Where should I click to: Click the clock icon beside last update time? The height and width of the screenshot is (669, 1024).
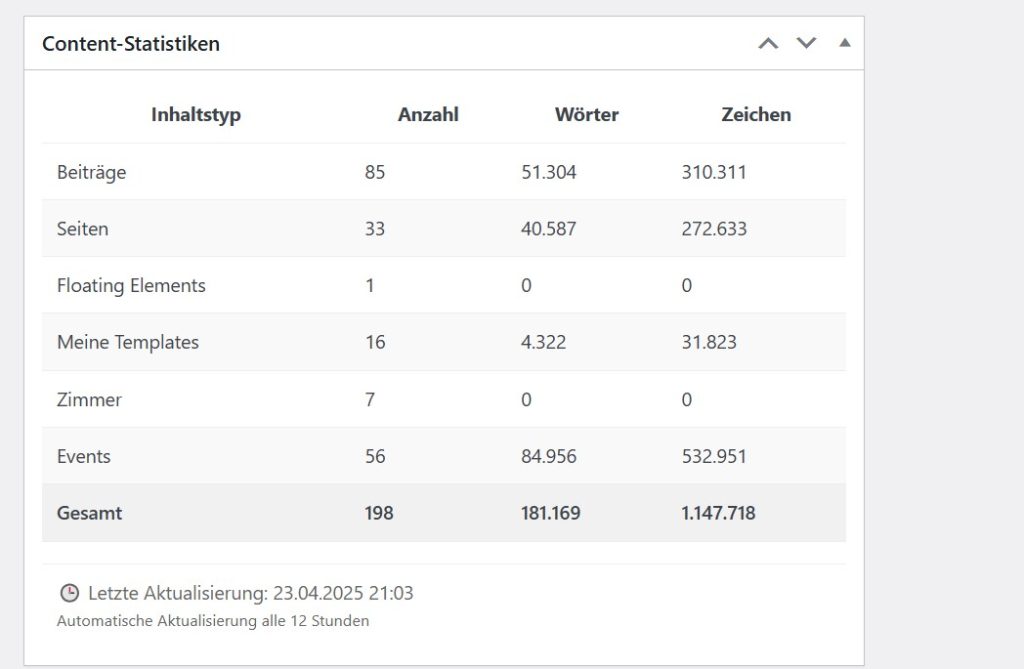click(68, 592)
